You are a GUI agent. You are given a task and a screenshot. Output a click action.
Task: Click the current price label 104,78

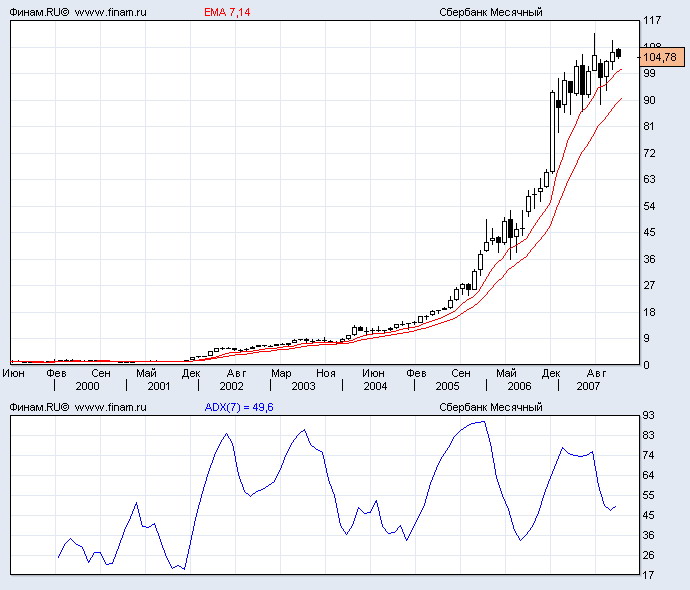point(661,59)
